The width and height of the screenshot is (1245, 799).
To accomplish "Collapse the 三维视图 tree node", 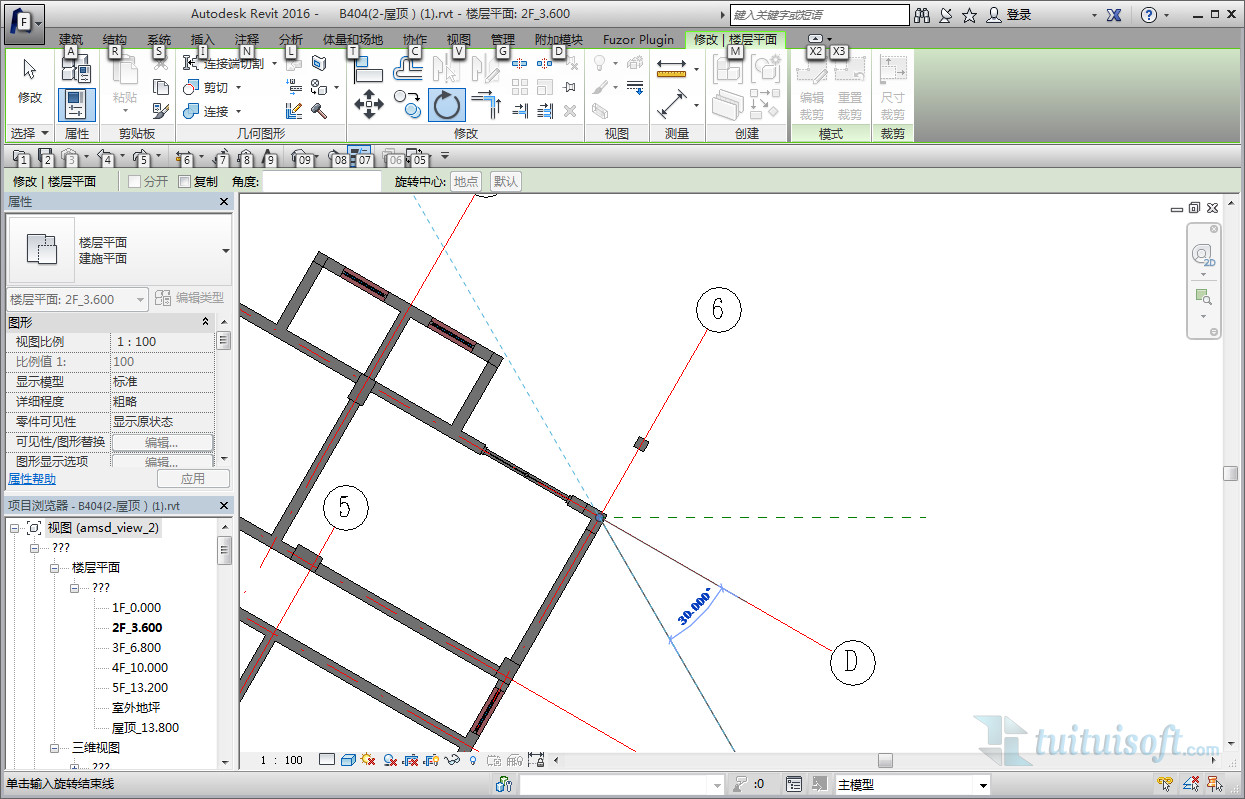I will click(x=56, y=748).
